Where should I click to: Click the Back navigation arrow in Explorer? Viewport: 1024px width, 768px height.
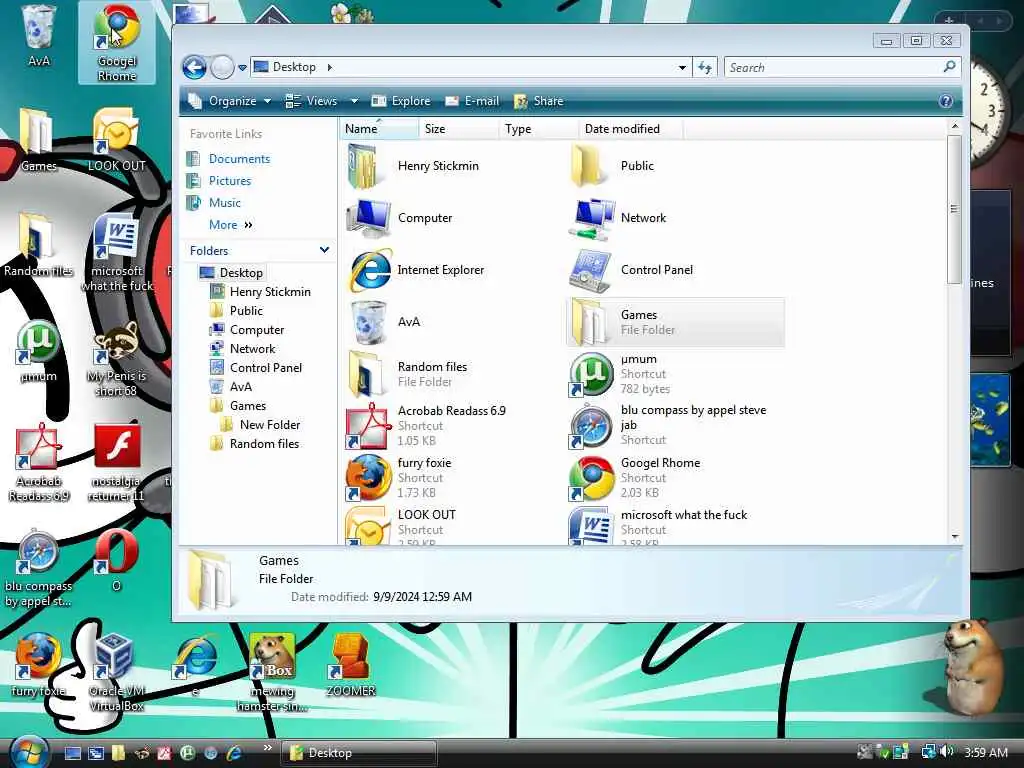(x=194, y=67)
